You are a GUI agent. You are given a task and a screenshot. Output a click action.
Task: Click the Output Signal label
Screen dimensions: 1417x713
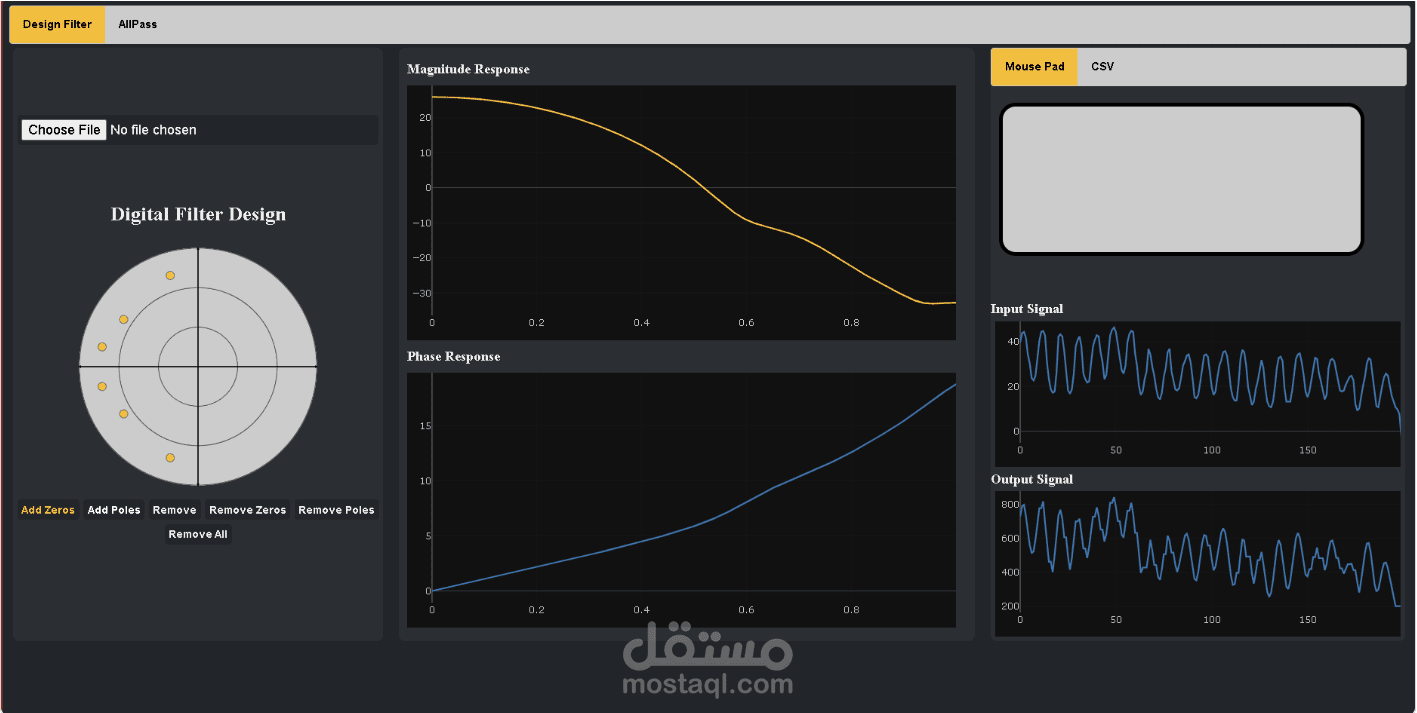pyautogui.click(x=1032, y=479)
